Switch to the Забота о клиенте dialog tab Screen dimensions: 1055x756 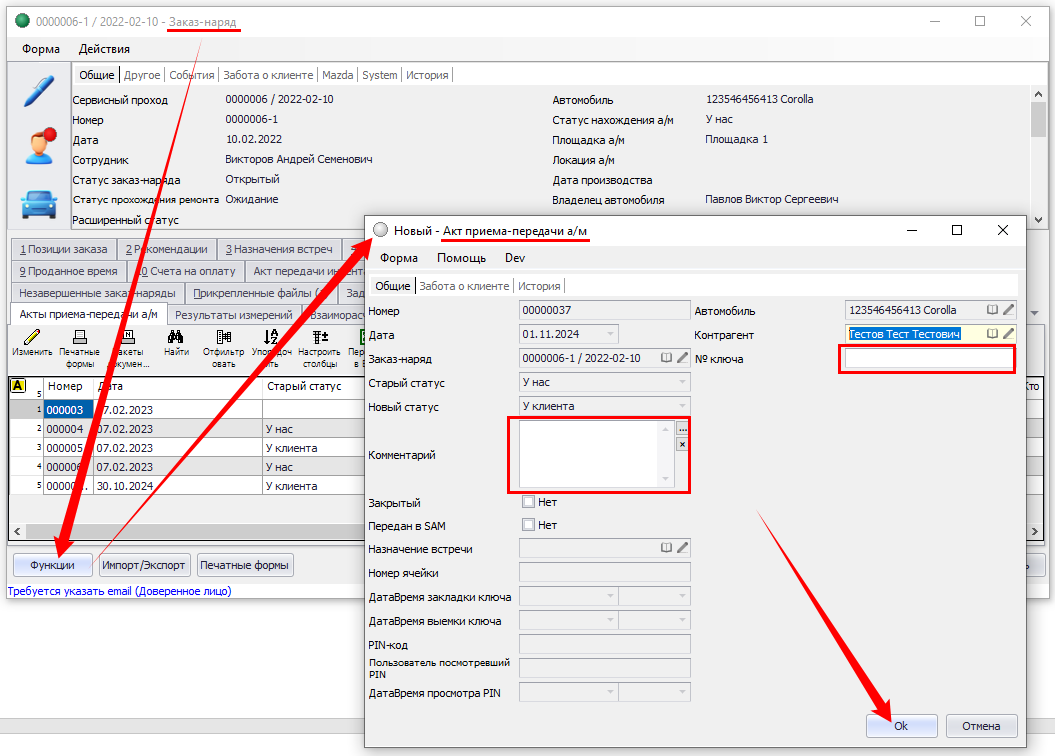pyautogui.click(x=464, y=286)
